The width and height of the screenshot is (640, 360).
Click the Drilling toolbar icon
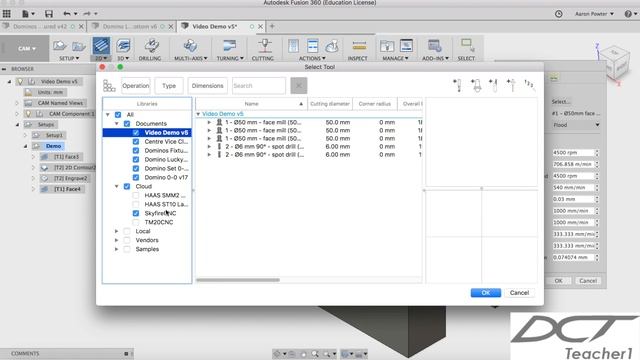(151, 45)
